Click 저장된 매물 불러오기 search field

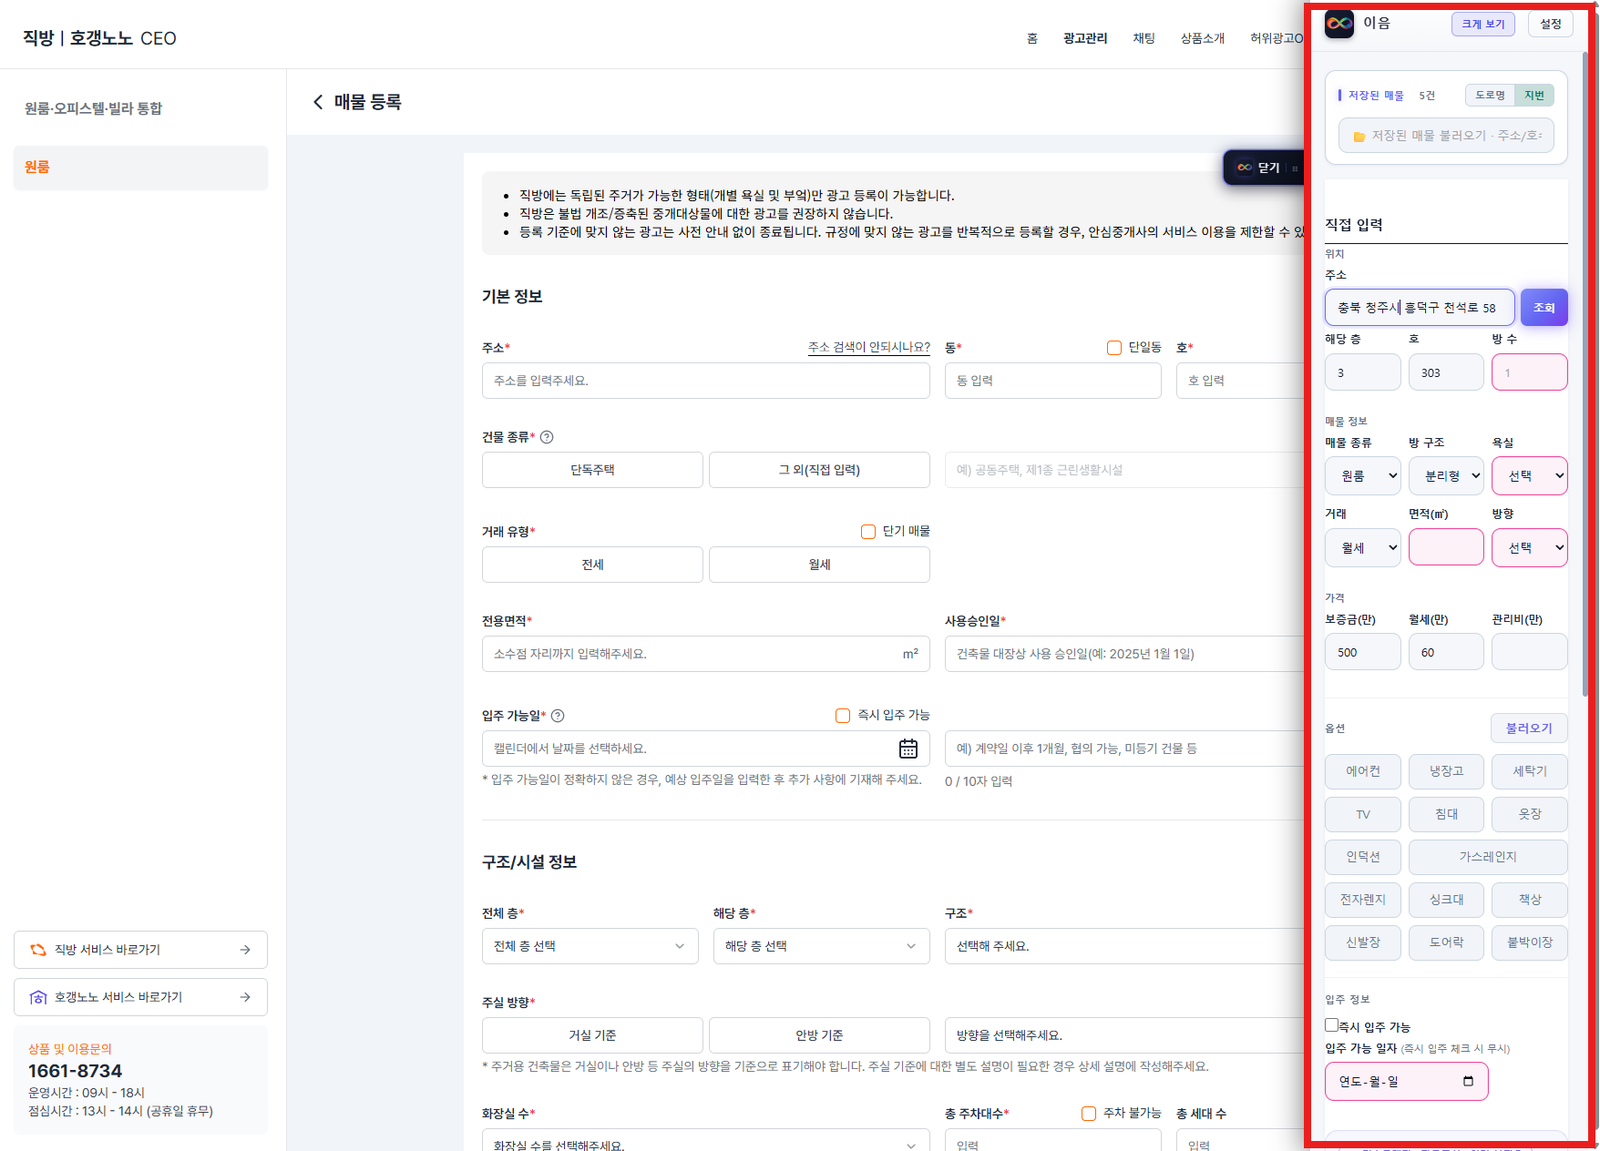click(1446, 136)
